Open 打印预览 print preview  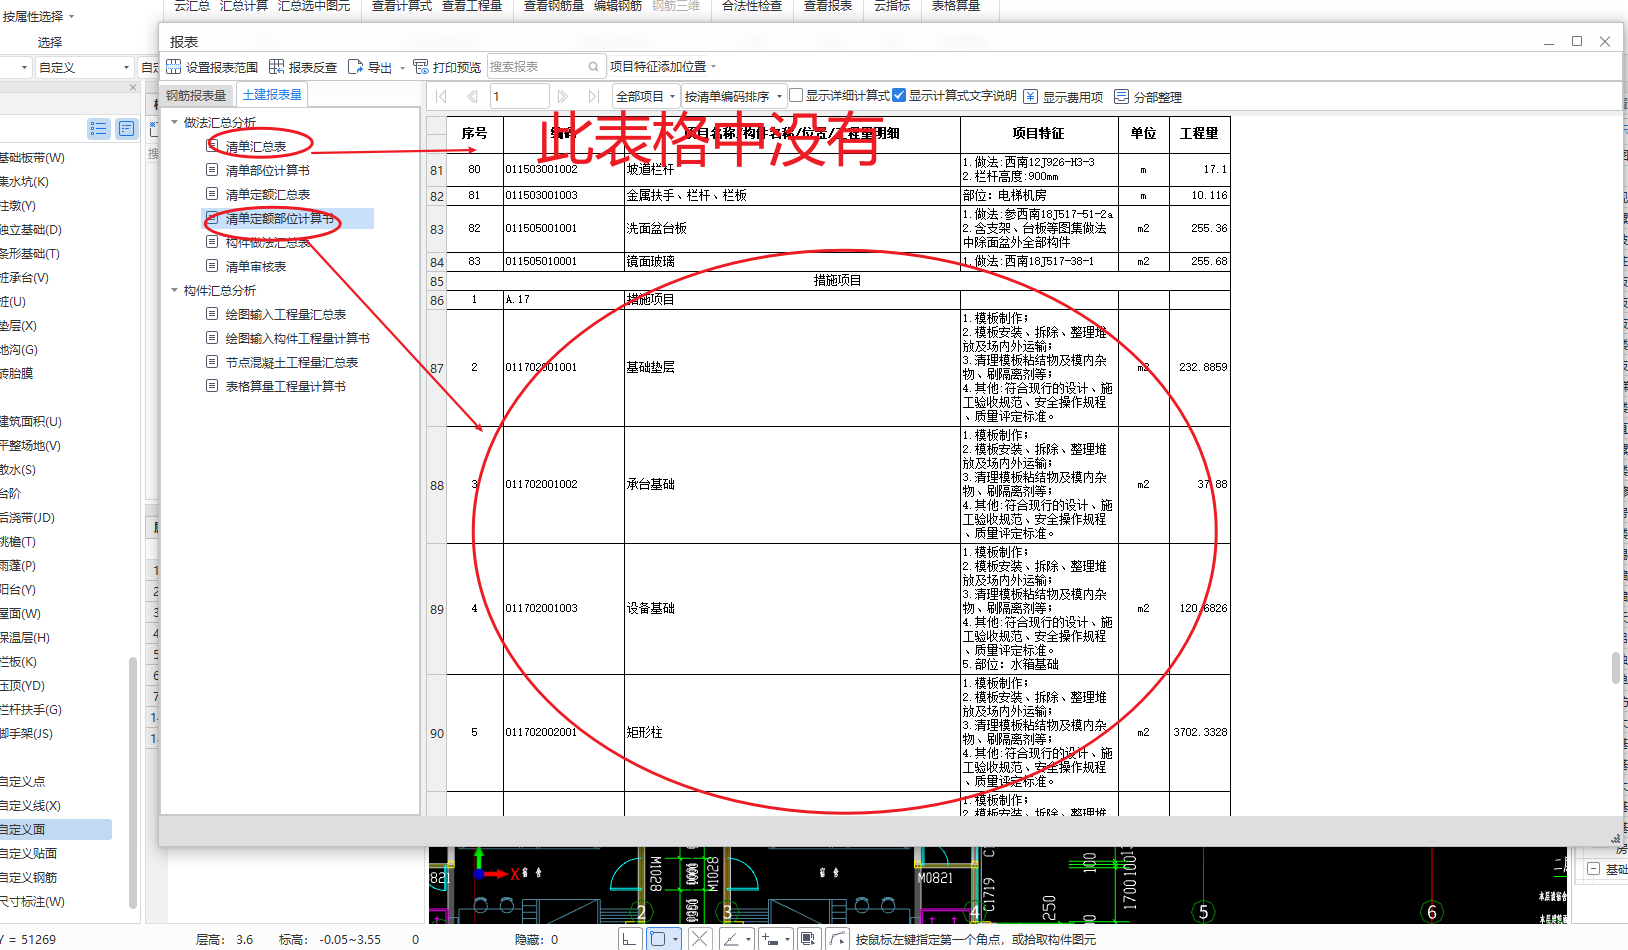click(x=447, y=67)
